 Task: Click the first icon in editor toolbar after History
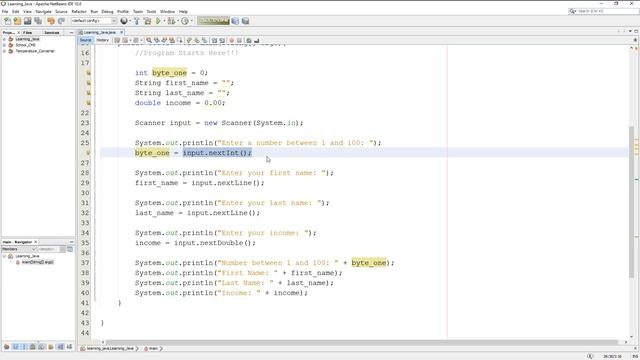coord(117,40)
